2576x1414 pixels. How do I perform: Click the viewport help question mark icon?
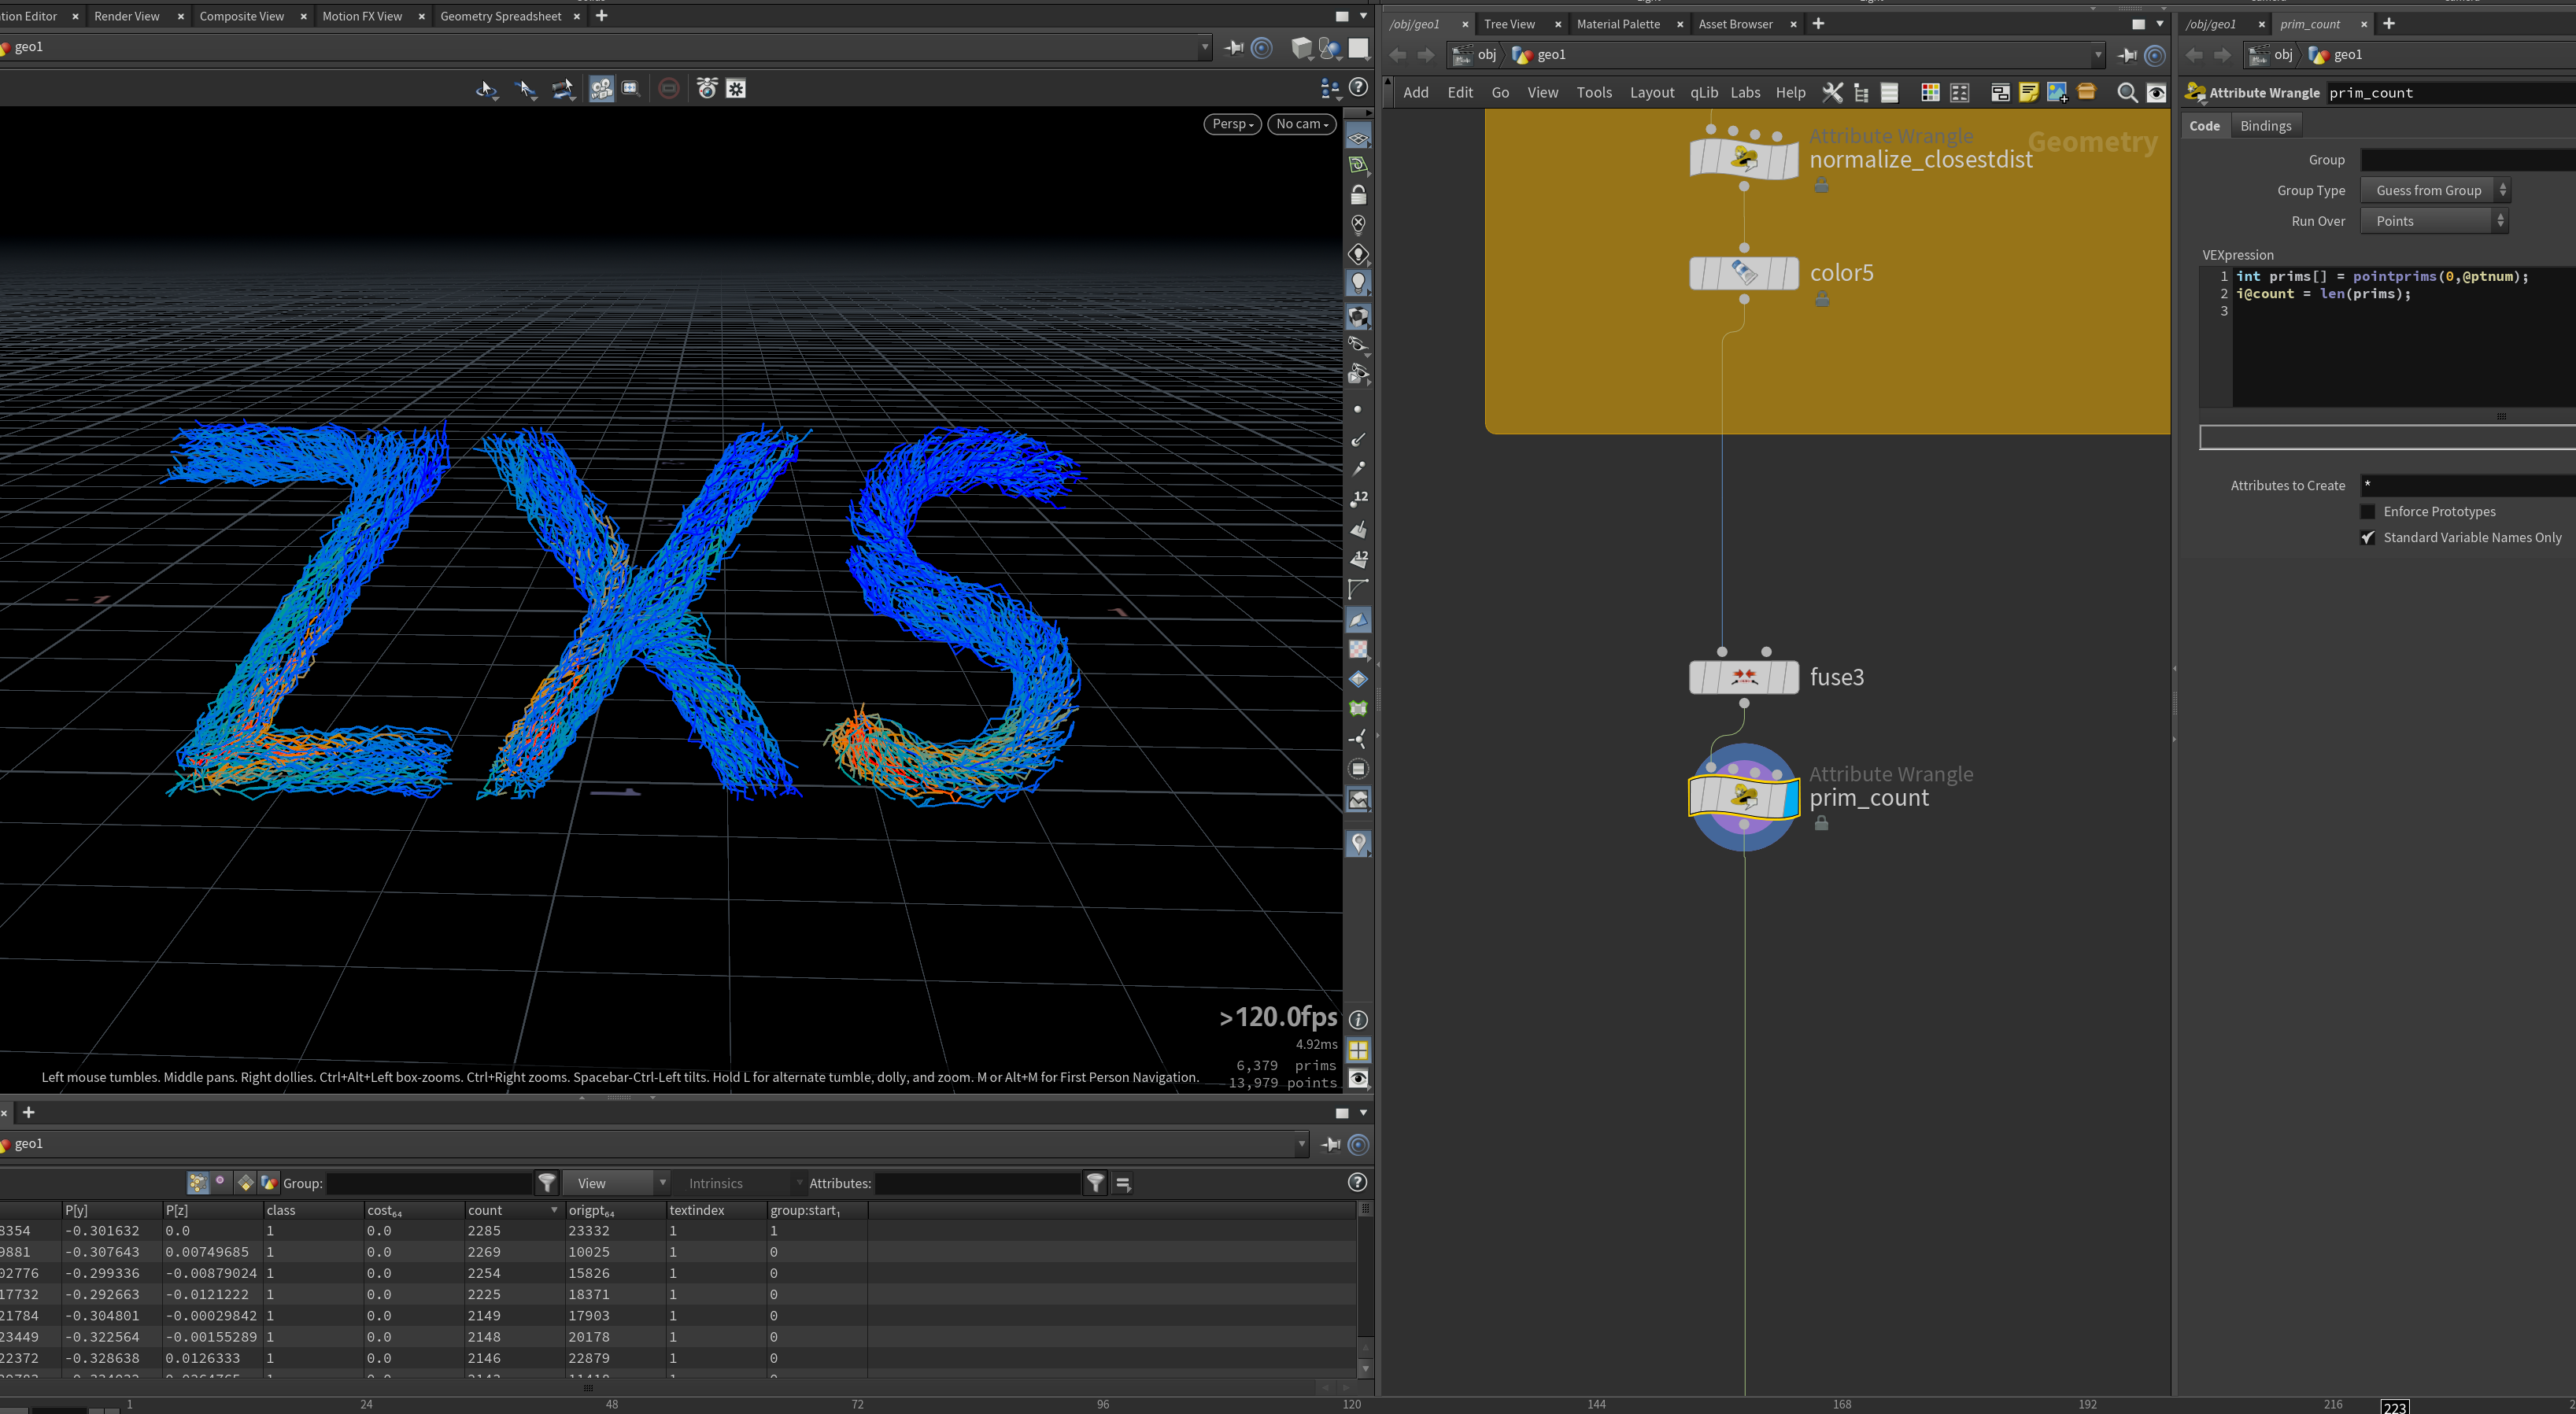click(1358, 88)
